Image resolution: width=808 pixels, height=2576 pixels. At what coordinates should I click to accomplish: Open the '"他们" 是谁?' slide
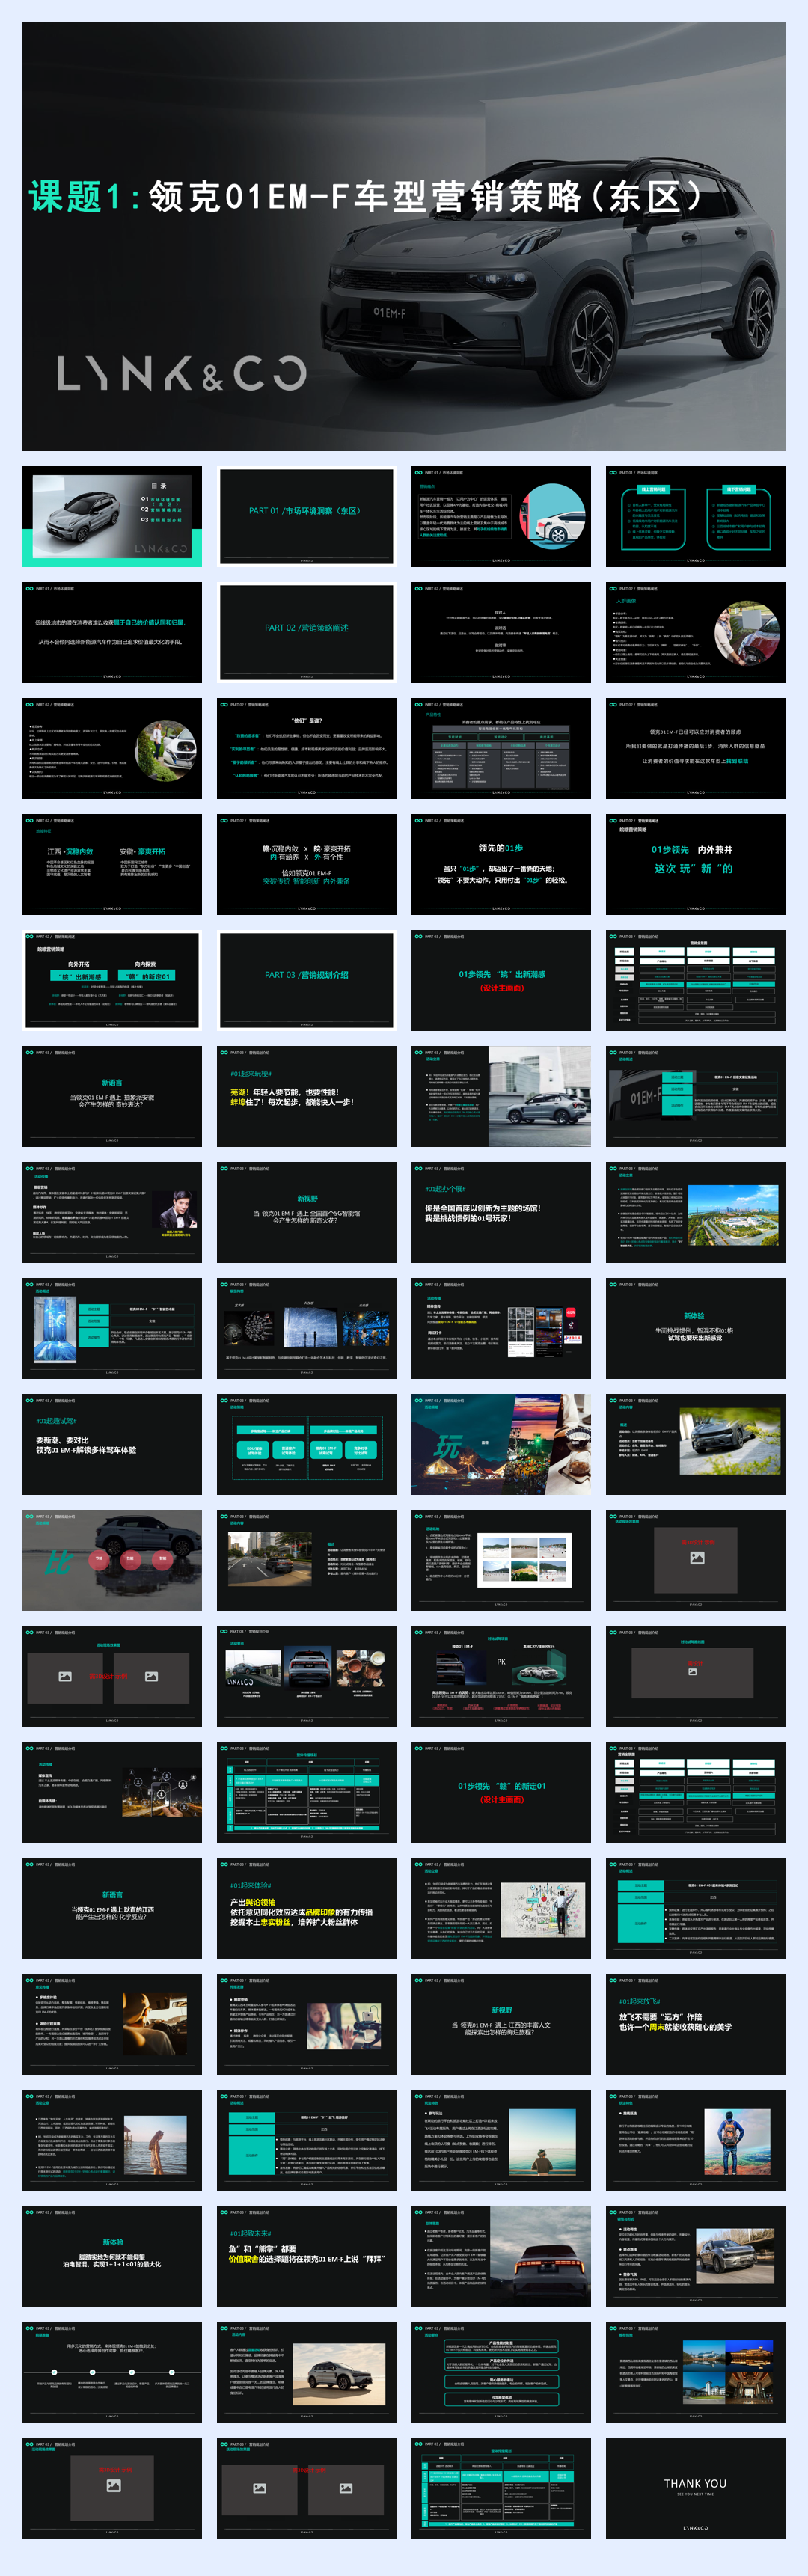pyautogui.click(x=306, y=748)
